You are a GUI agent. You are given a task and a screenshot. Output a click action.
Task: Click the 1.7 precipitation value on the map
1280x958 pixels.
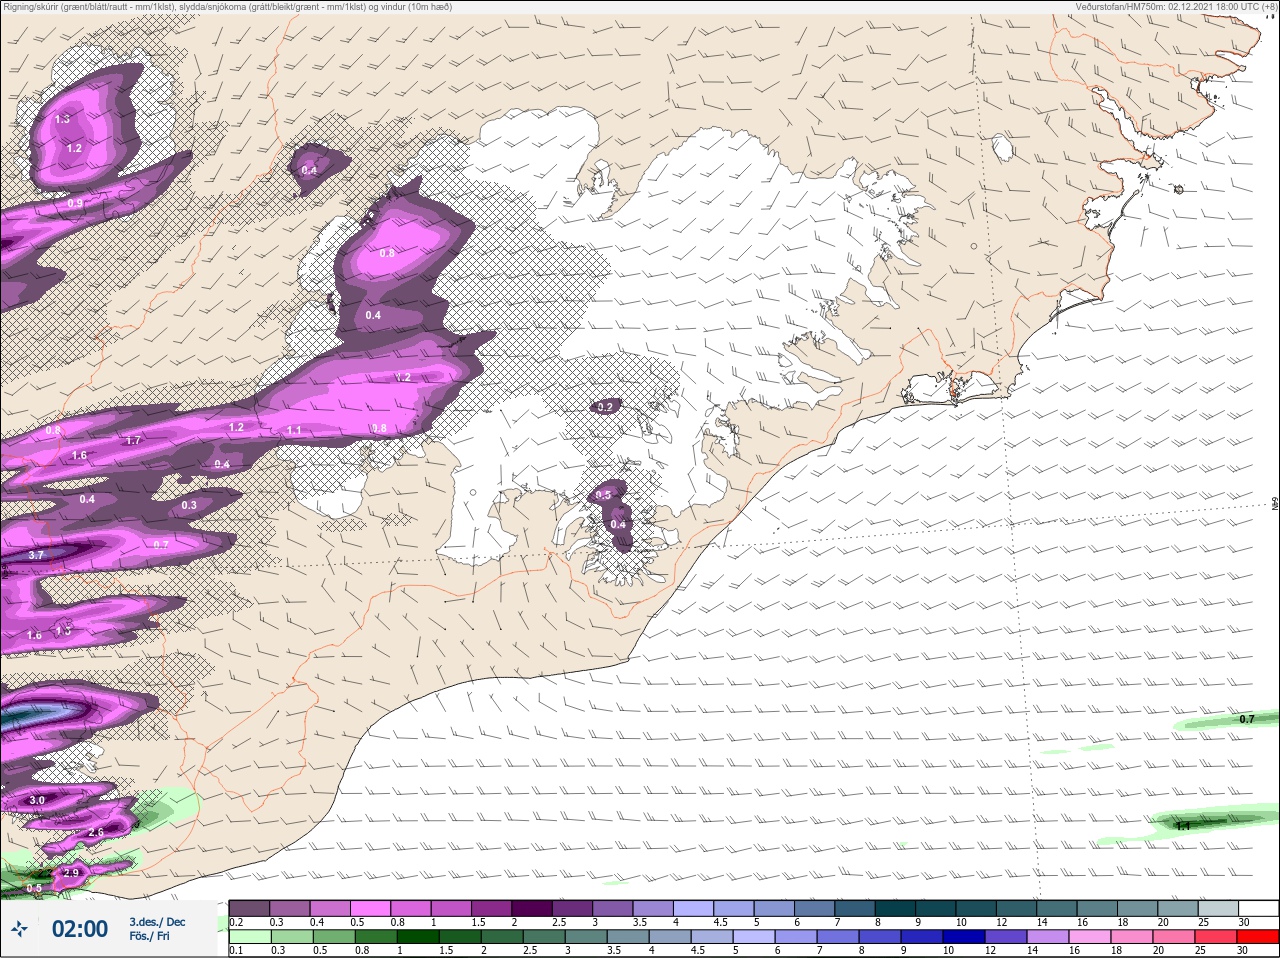click(x=133, y=440)
